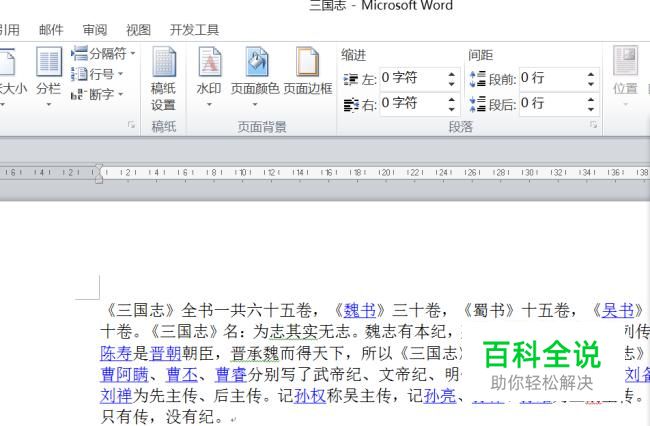Image resolution: width=650 pixels, height=426 pixels.
Task: Open the 孙权 hyperlink
Action: coord(310,396)
